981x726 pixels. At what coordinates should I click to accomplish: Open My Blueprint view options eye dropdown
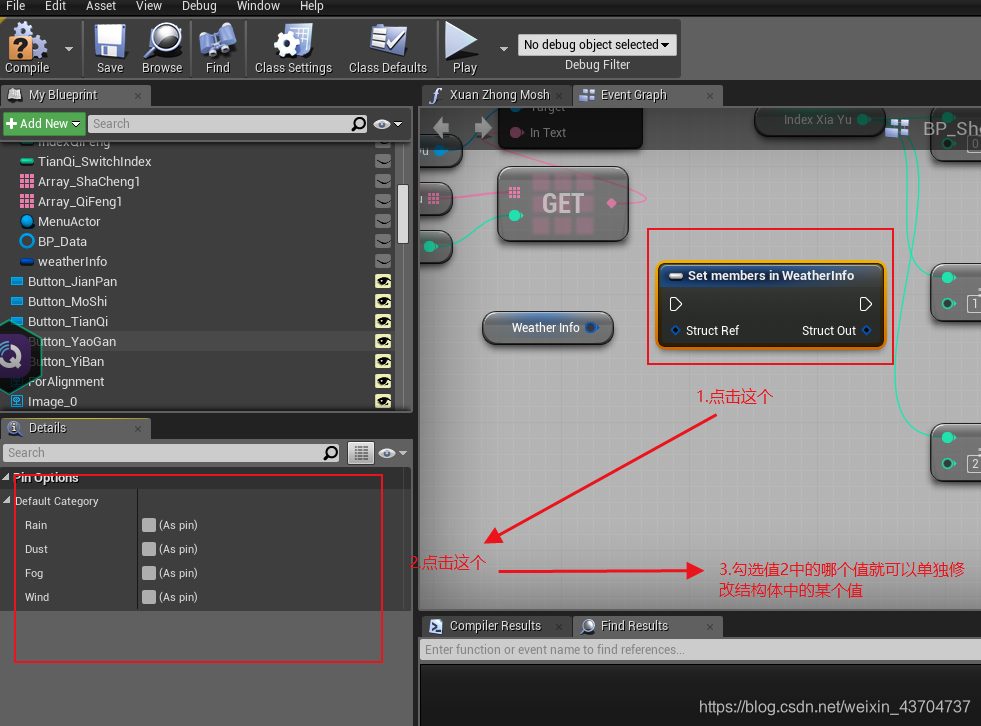click(x=388, y=124)
